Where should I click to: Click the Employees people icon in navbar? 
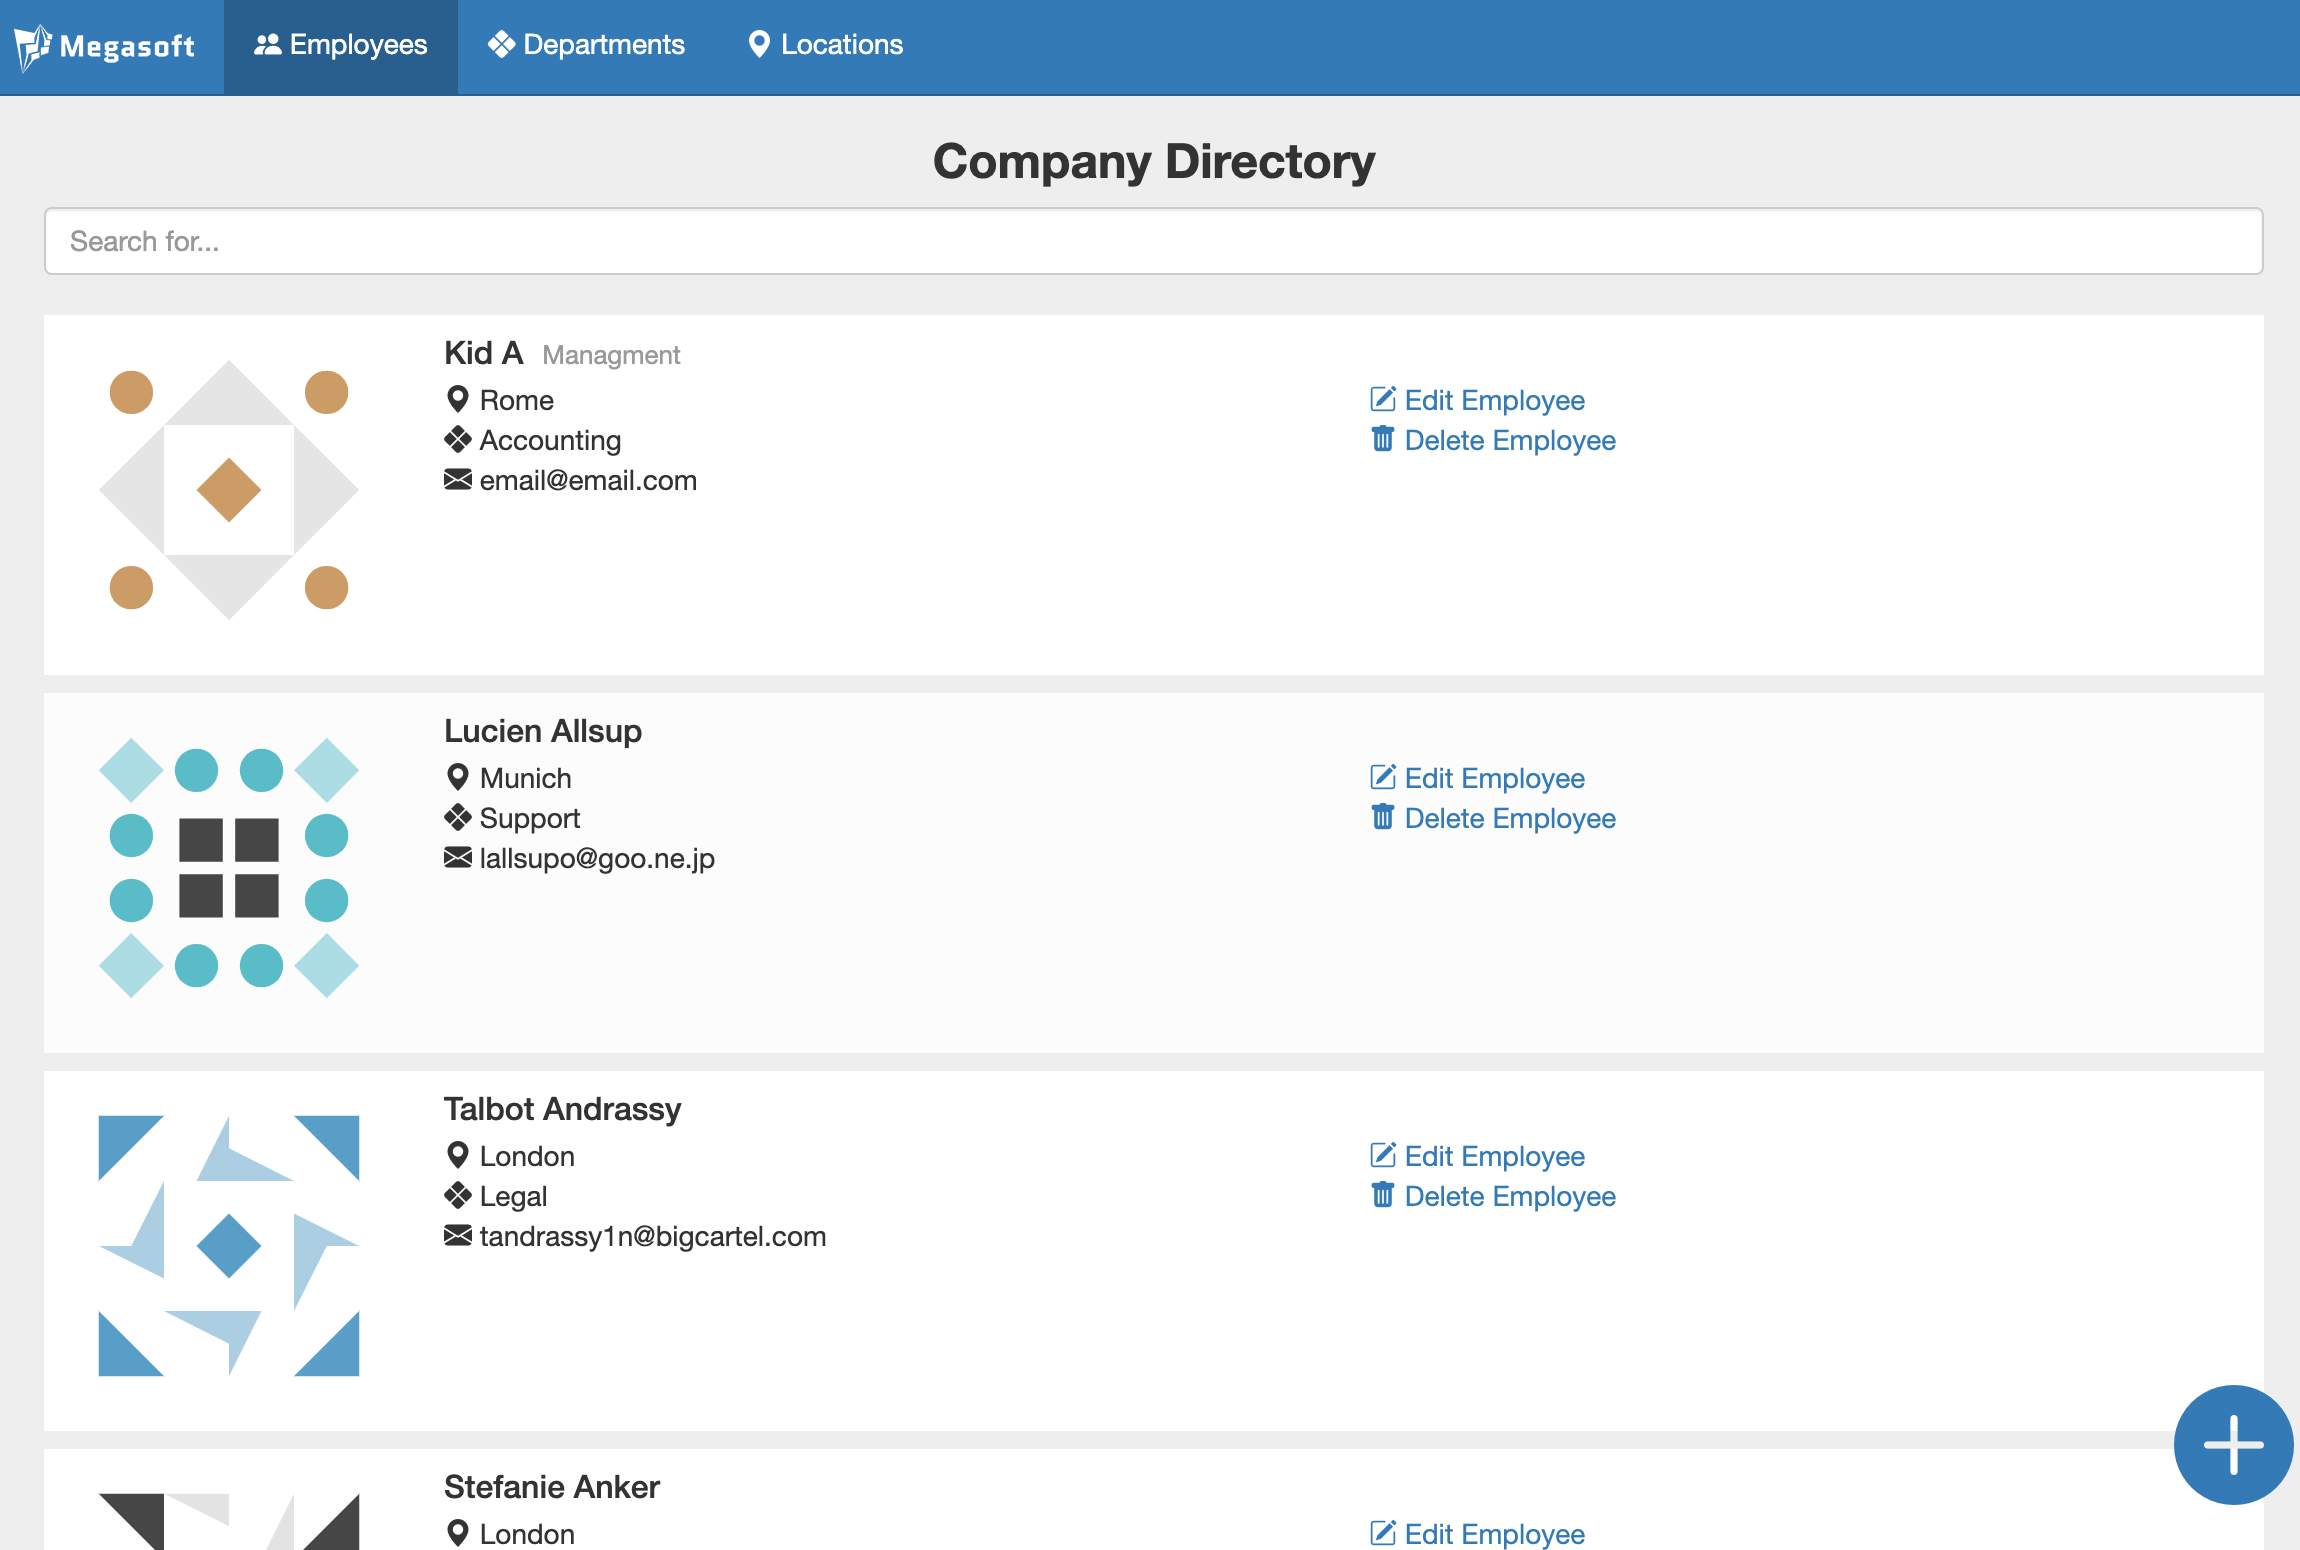click(x=268, y=44)
